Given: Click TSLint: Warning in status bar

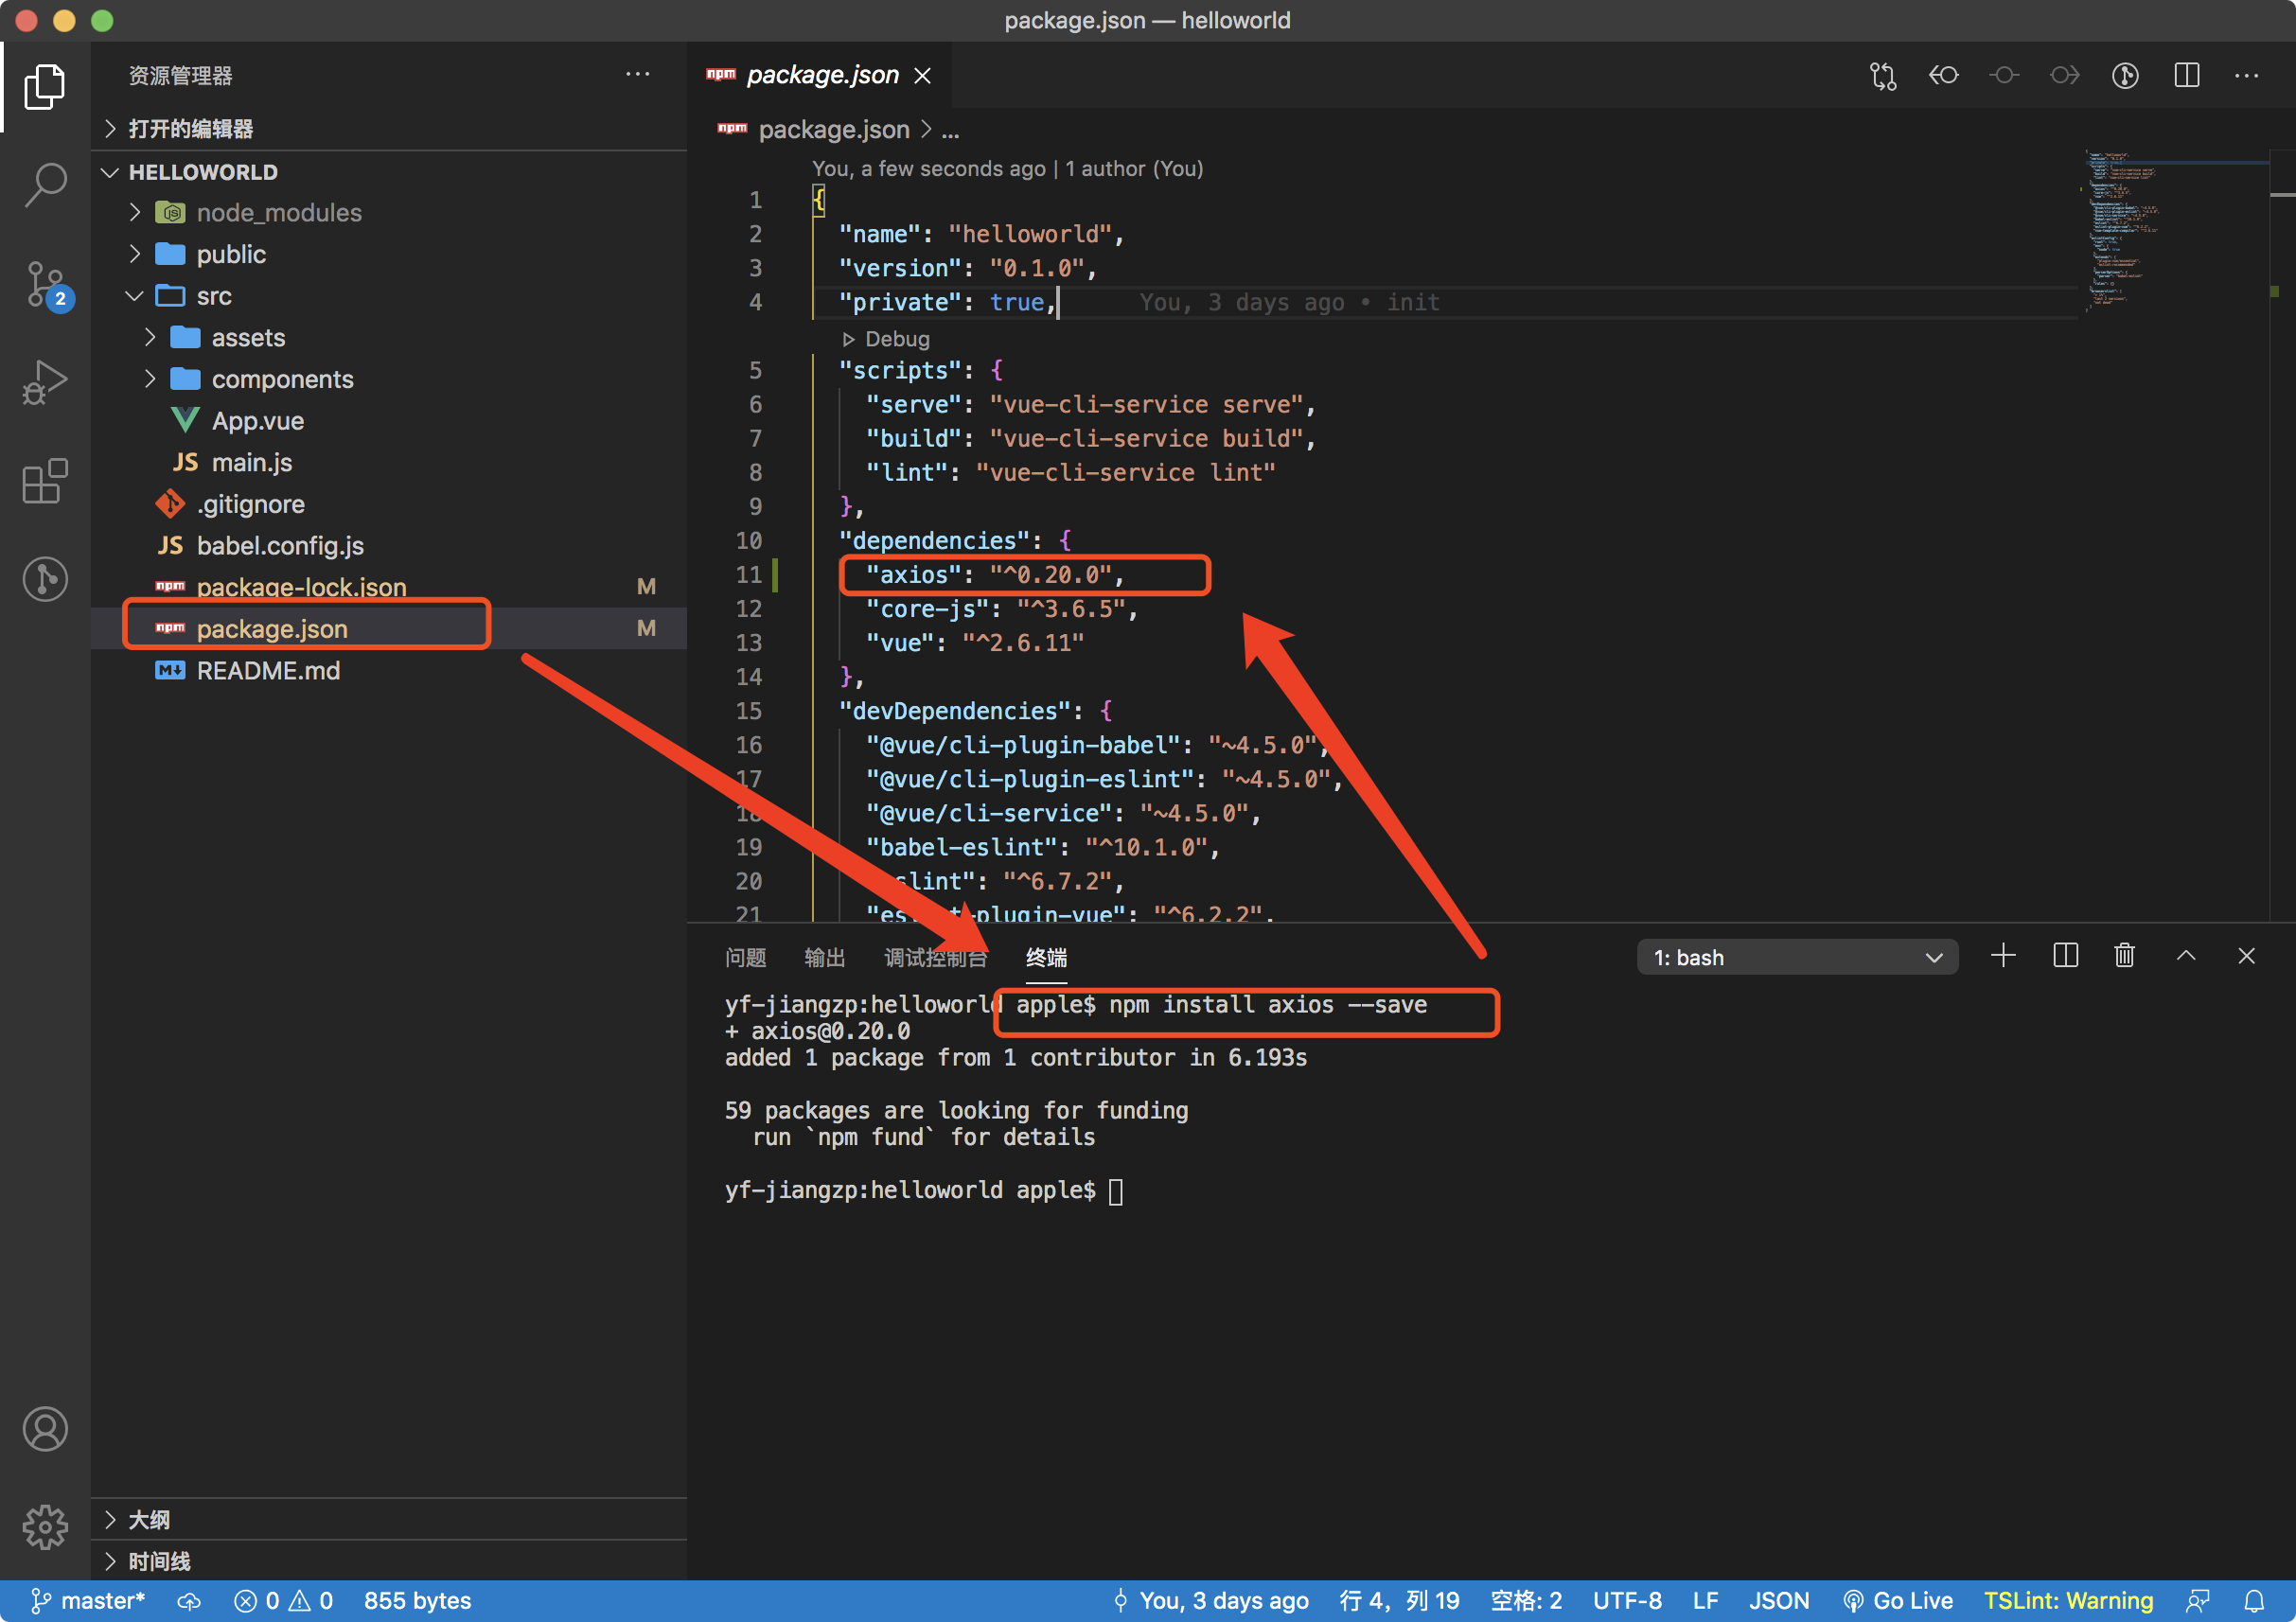Looking at the screenshot, I should [2068, 1601].
